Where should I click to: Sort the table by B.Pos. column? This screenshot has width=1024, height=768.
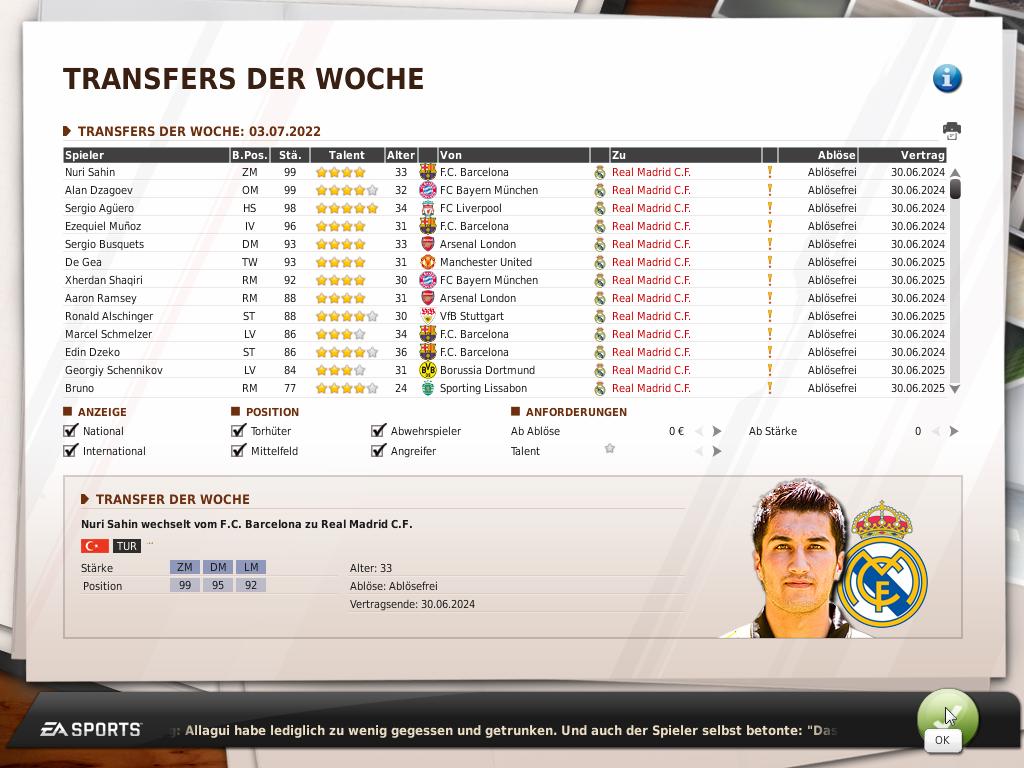click(249, 155)
